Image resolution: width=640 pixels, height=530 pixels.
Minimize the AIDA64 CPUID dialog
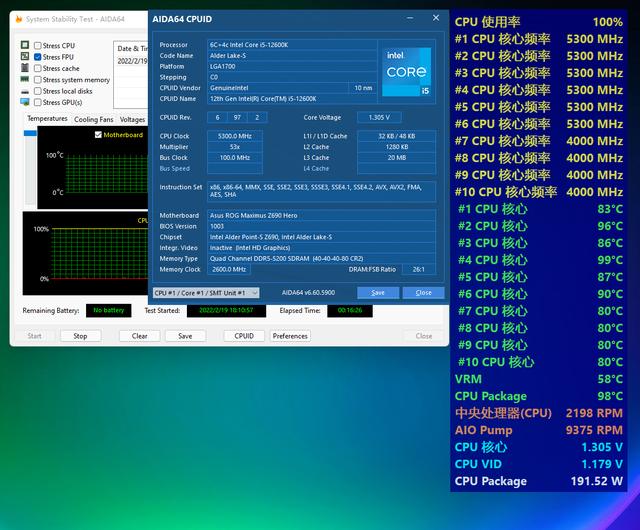coord(410,18)
